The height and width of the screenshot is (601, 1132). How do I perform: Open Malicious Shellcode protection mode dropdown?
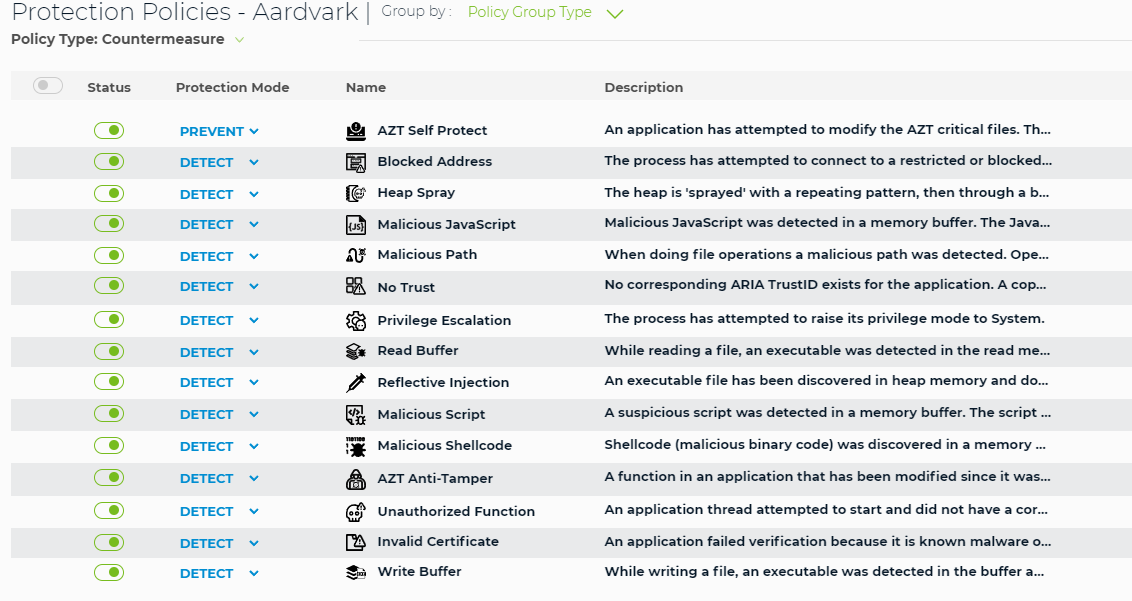tap(219, 446)
